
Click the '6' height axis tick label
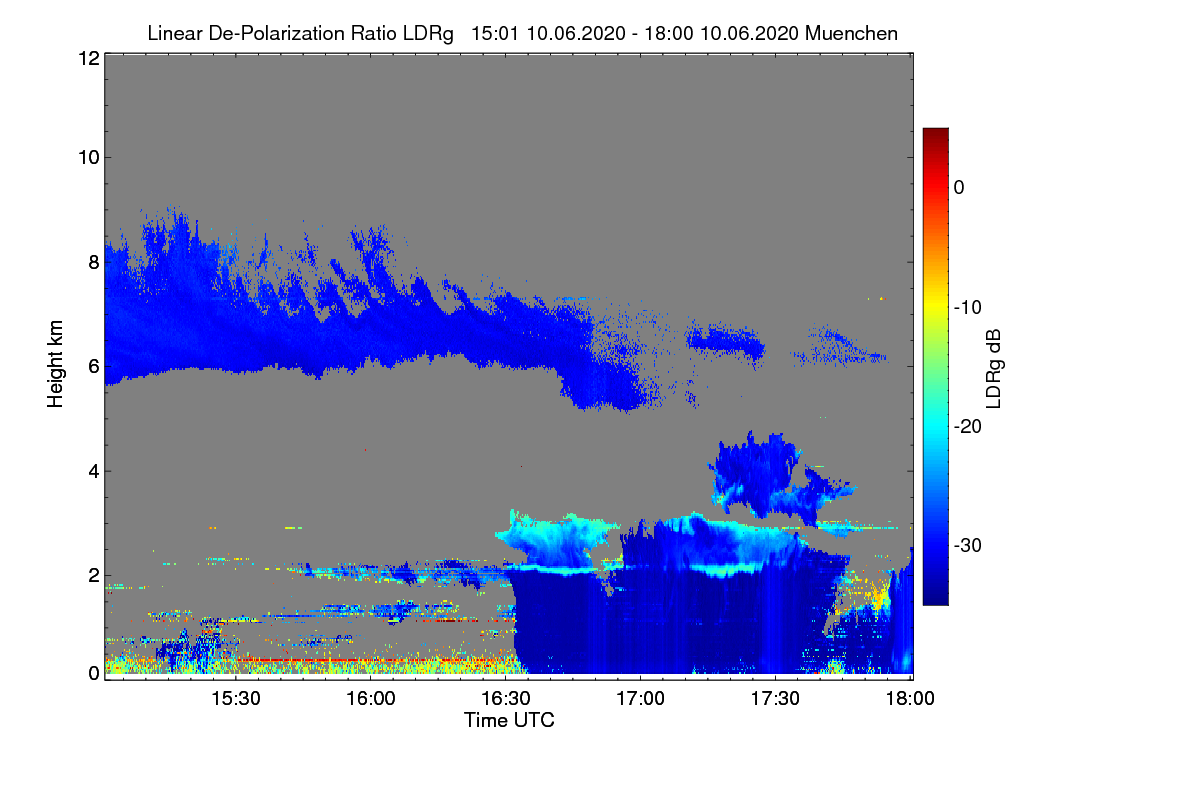click(x=93, y=366)
